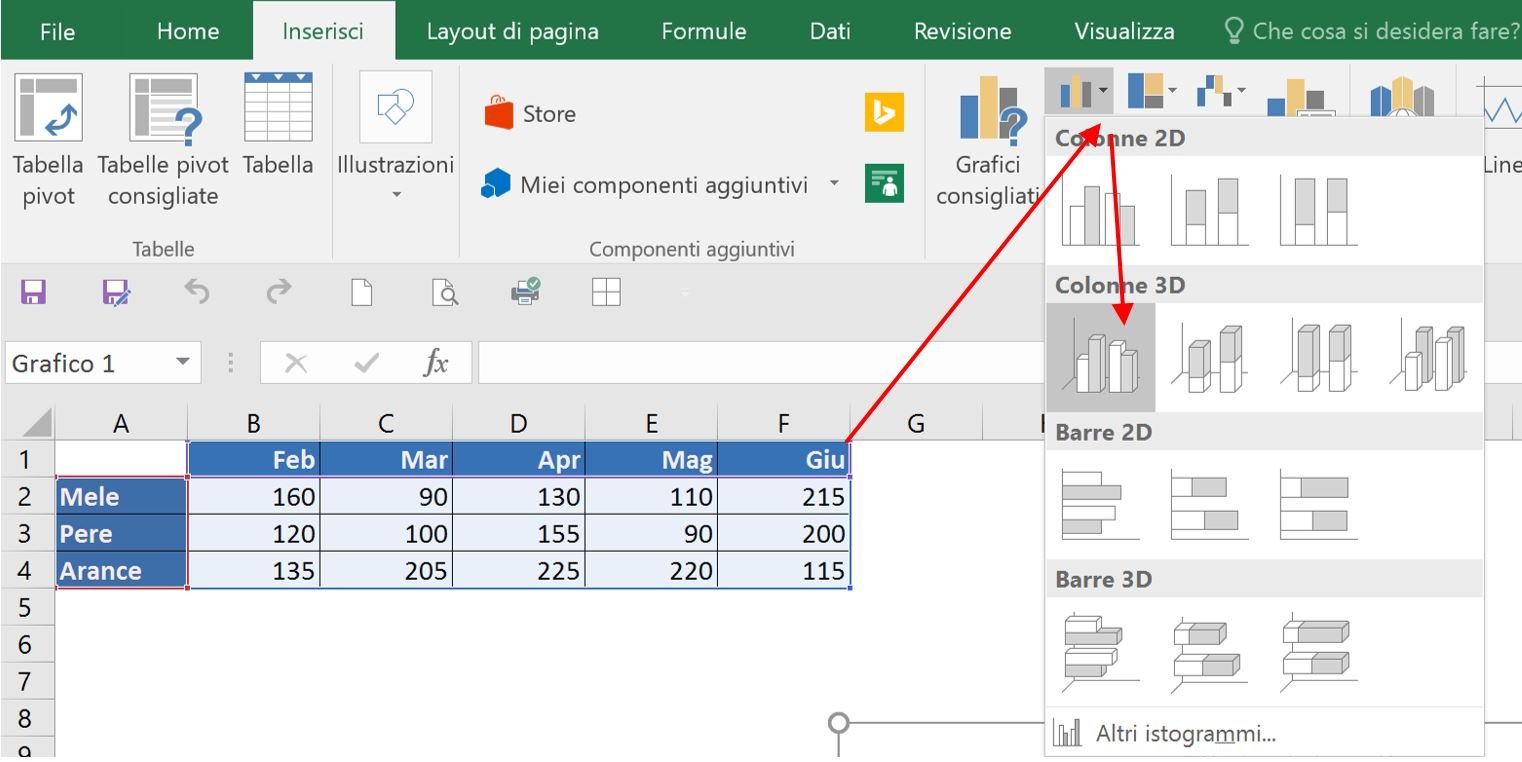
Task: Click the Tabella pivot button
Action: point(48,140)
